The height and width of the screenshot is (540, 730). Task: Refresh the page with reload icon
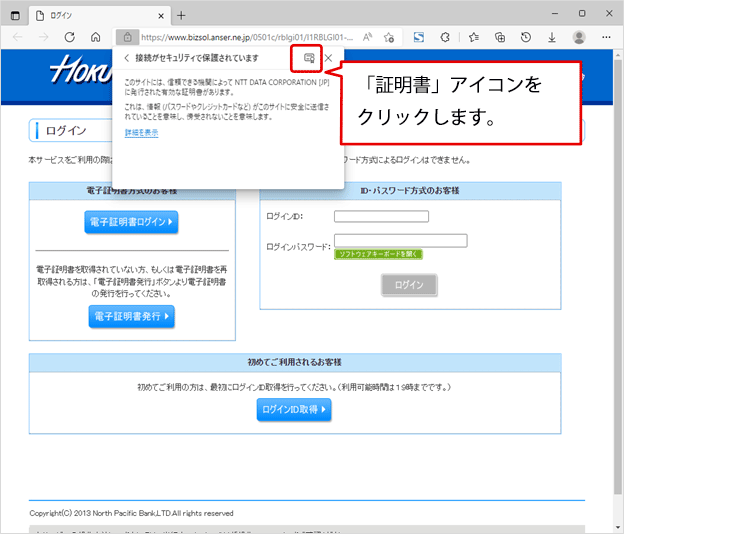tap(70, 36)
